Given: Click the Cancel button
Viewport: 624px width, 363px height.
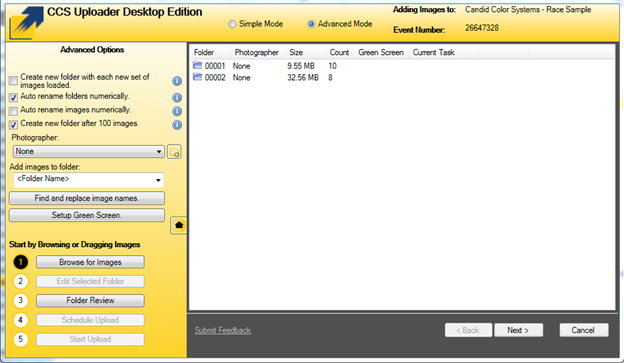Looking at the screenshot, I should [x=583, y=330].
